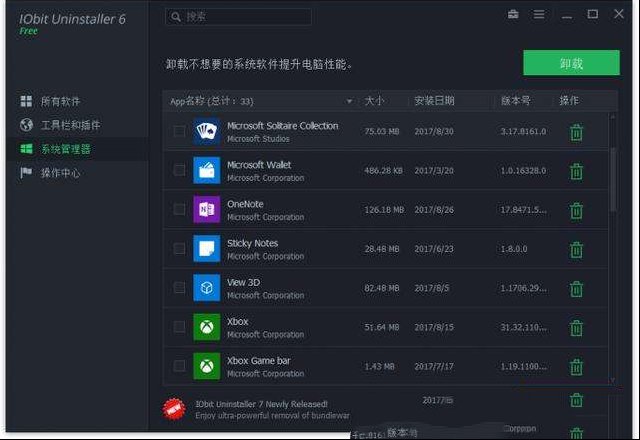
Task: Click the red NEW badge icon
Action: 174,409
